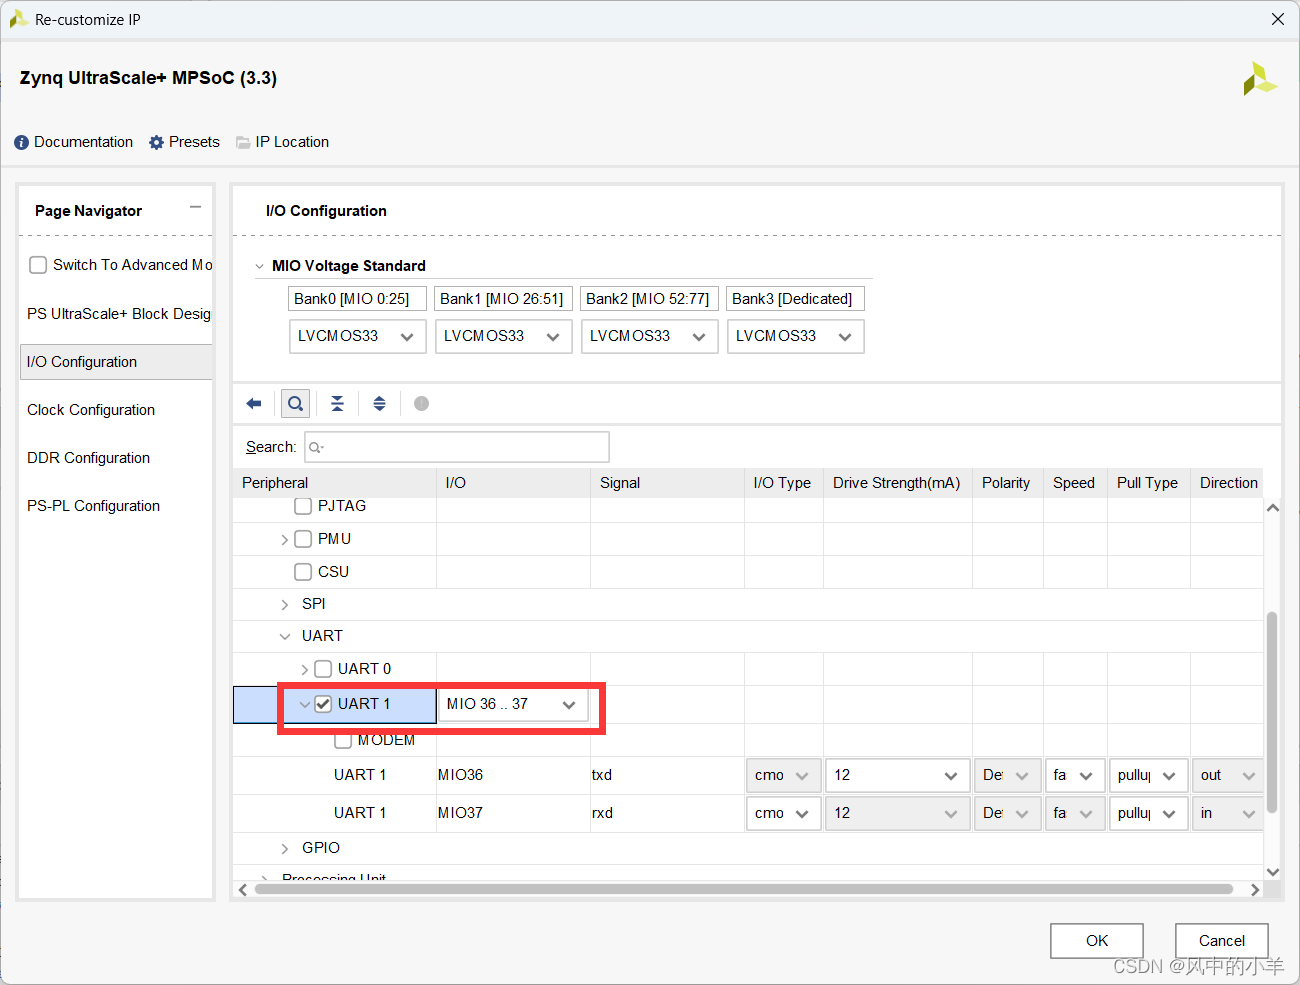1300x985 pixels.
Task: Enable the UART 0 checkbox
Action: click(323, 669)
